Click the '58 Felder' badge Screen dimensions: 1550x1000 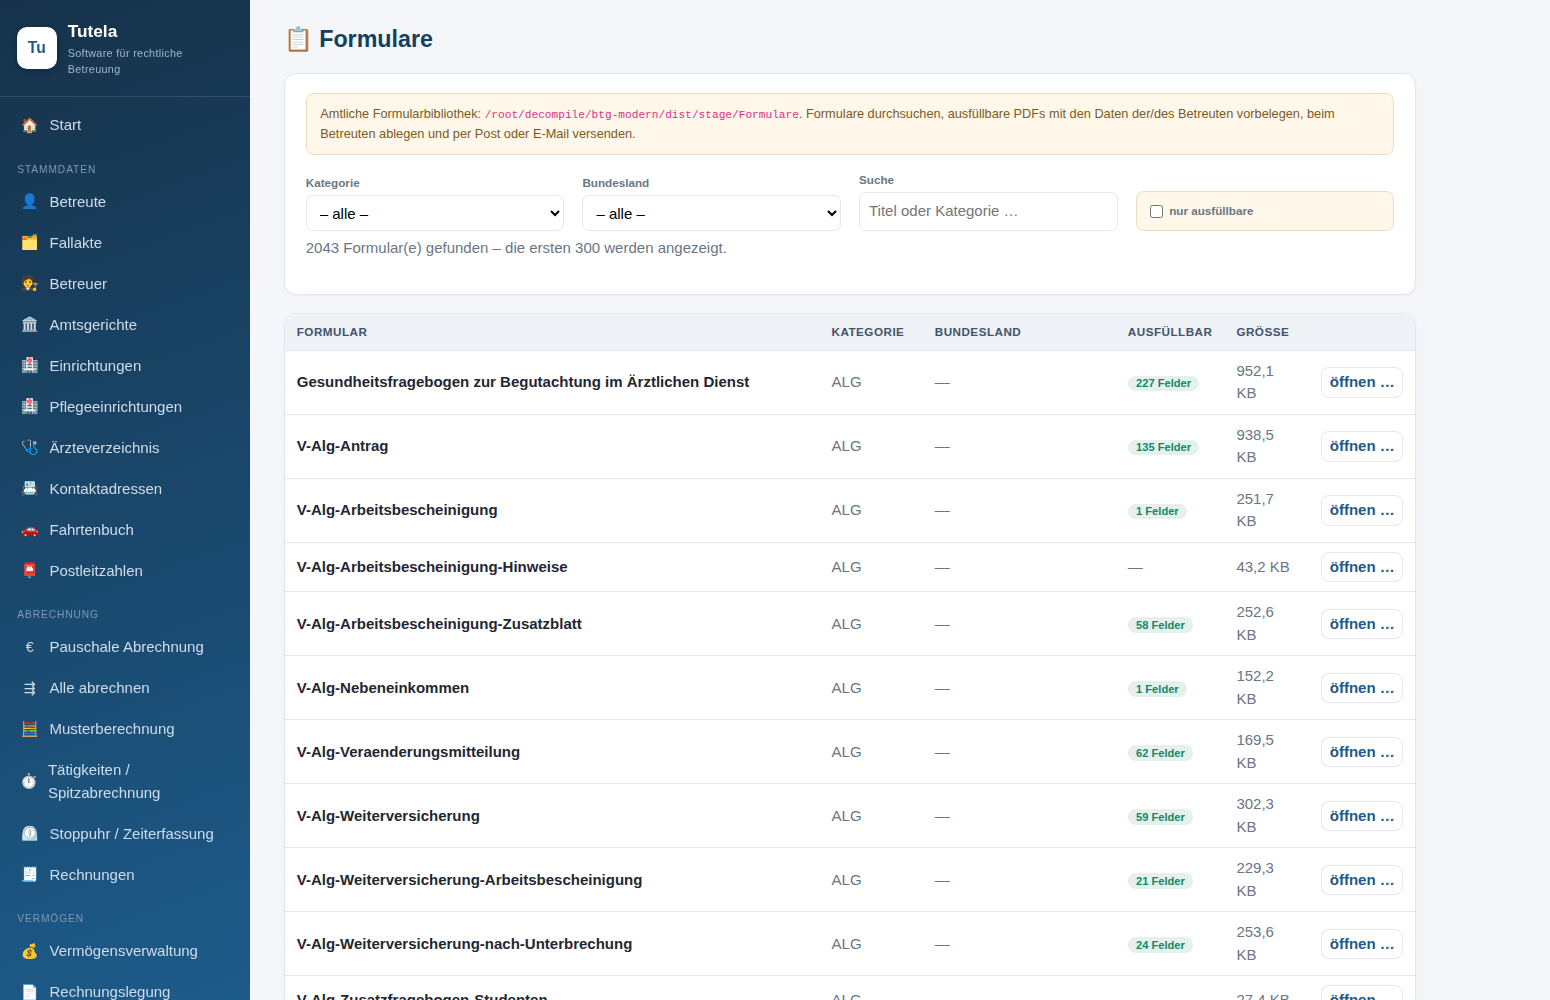(1160, 625)
